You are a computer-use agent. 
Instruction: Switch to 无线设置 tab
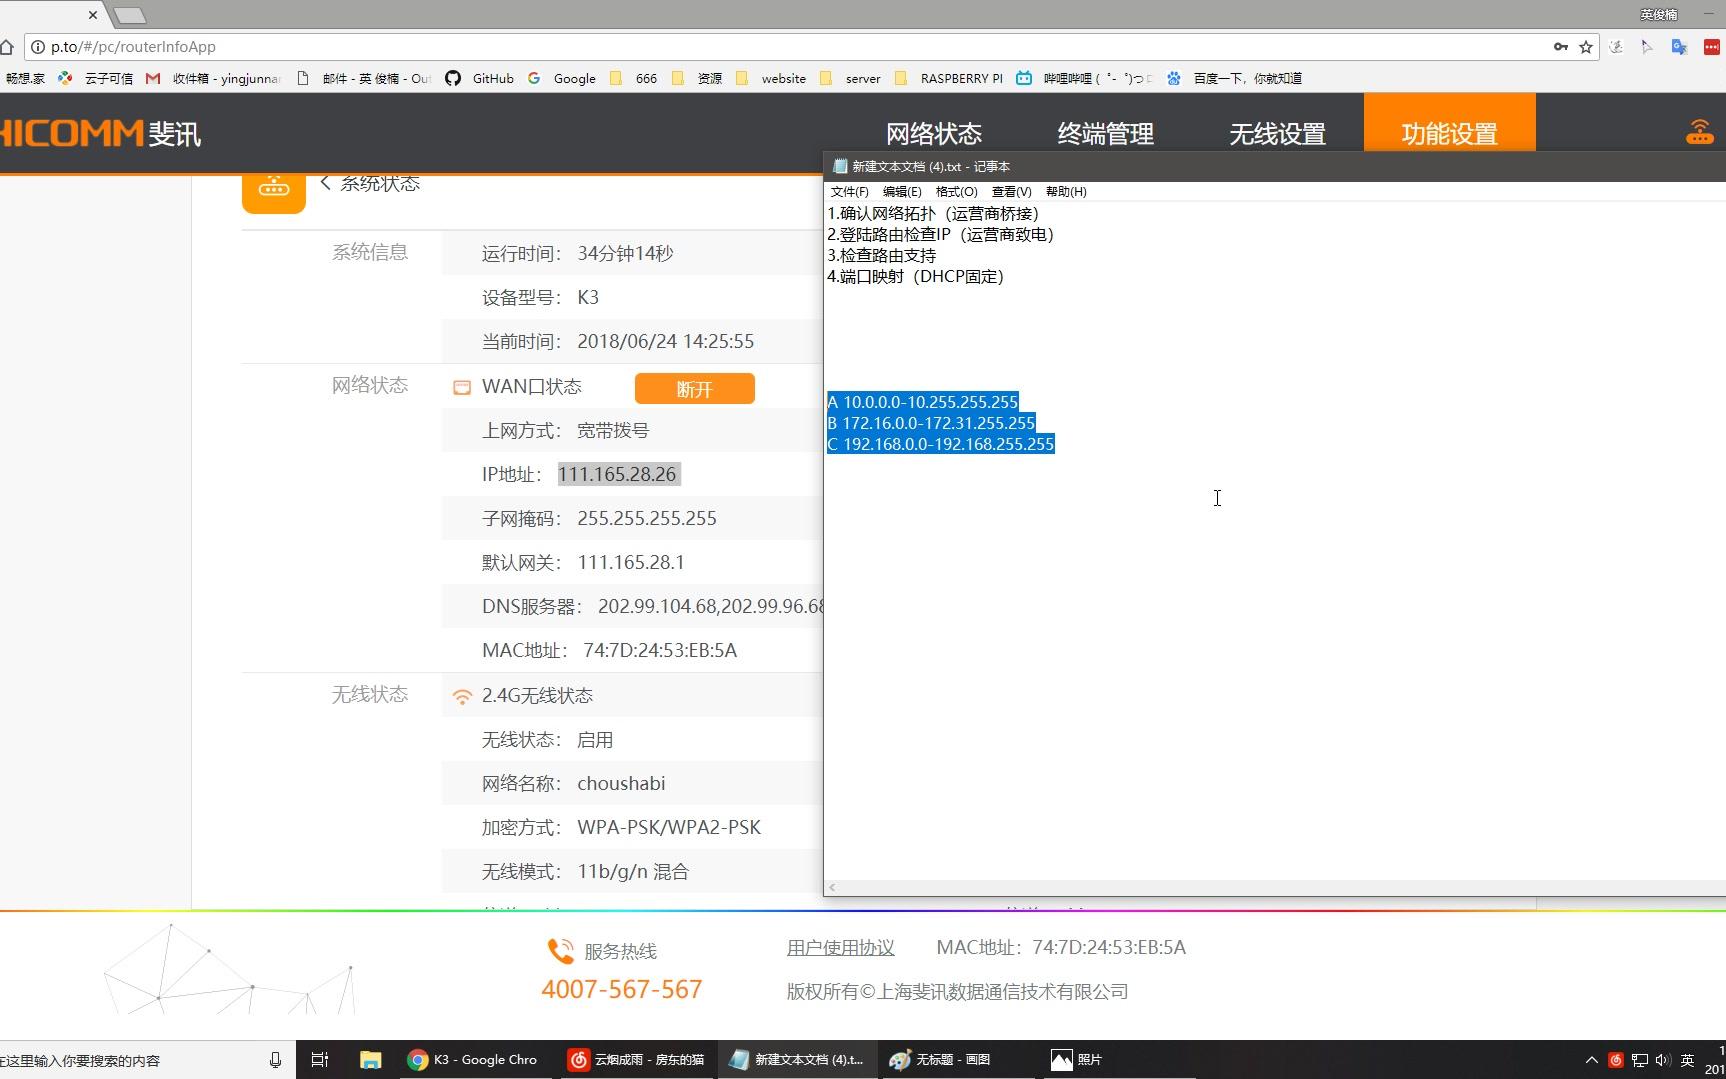tap(1278, 133)
